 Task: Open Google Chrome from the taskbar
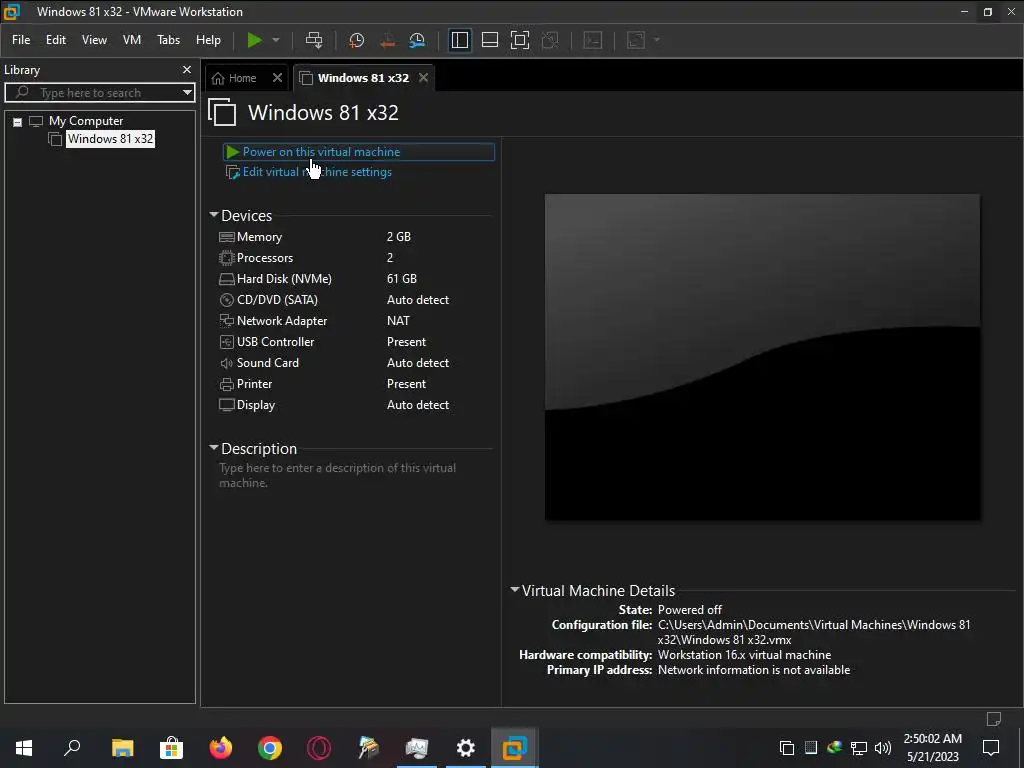pos(270,747)
